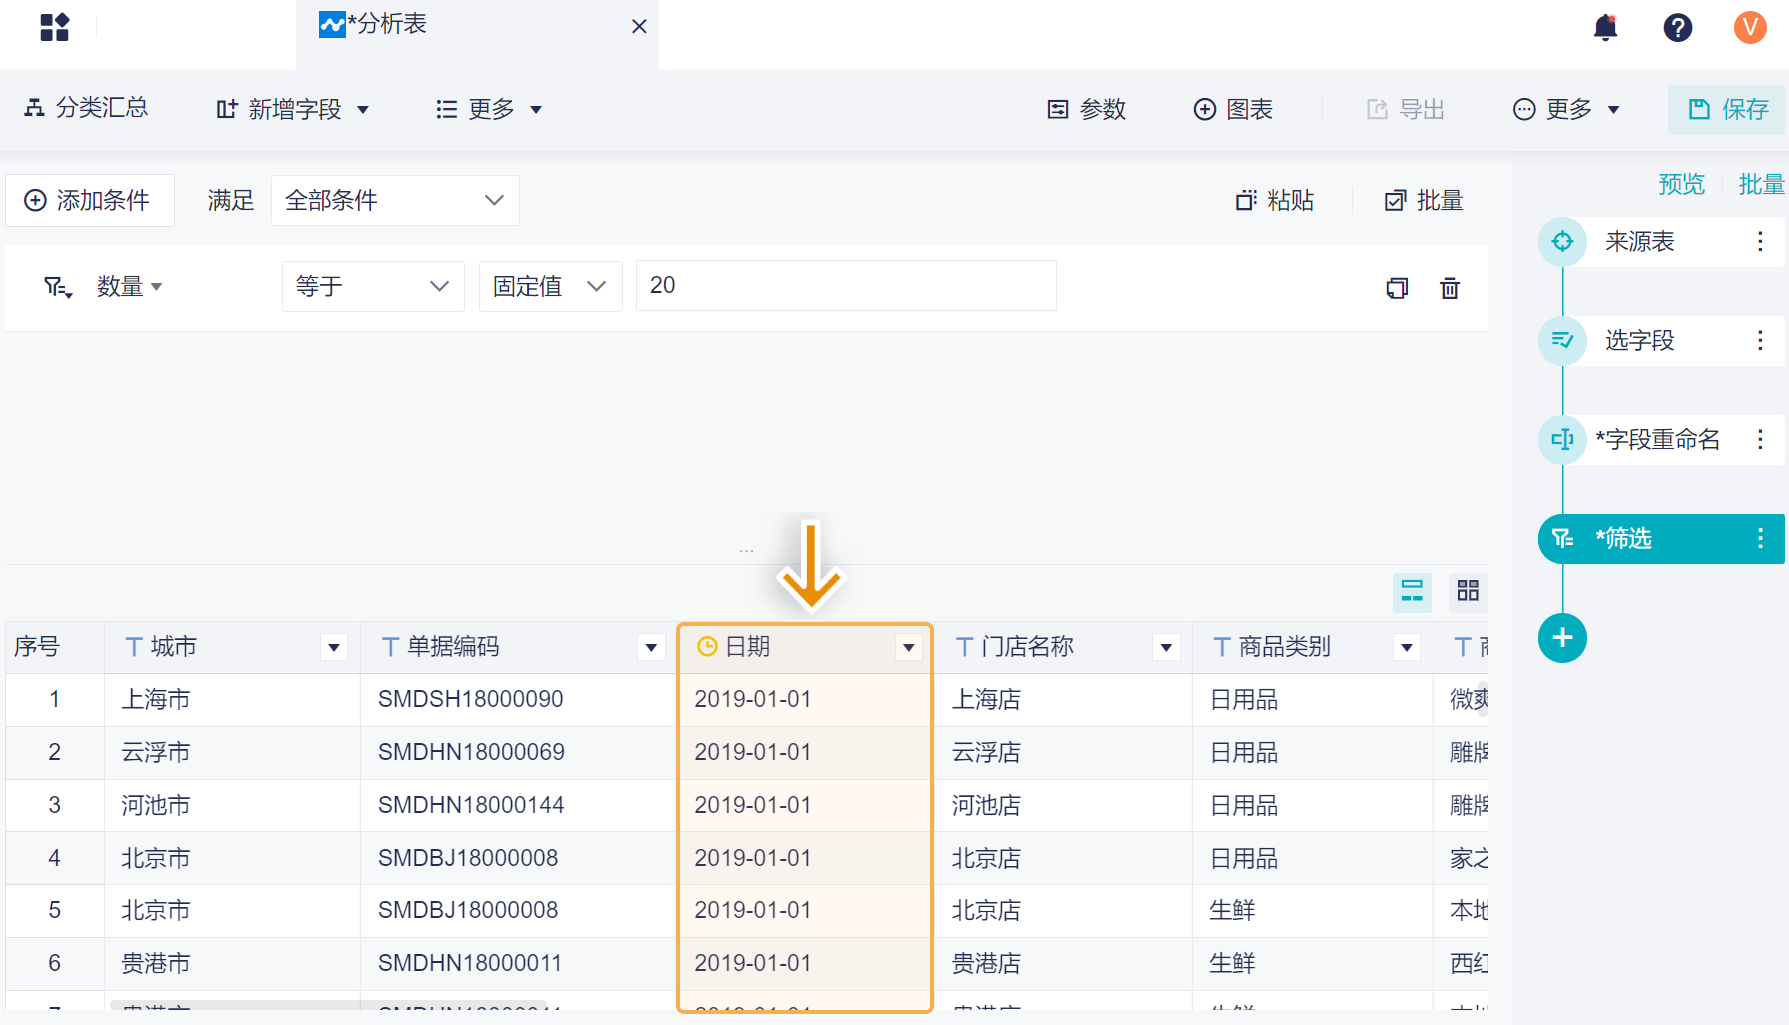Open the 日期 column dropdown arrow

tap(909, 648)
